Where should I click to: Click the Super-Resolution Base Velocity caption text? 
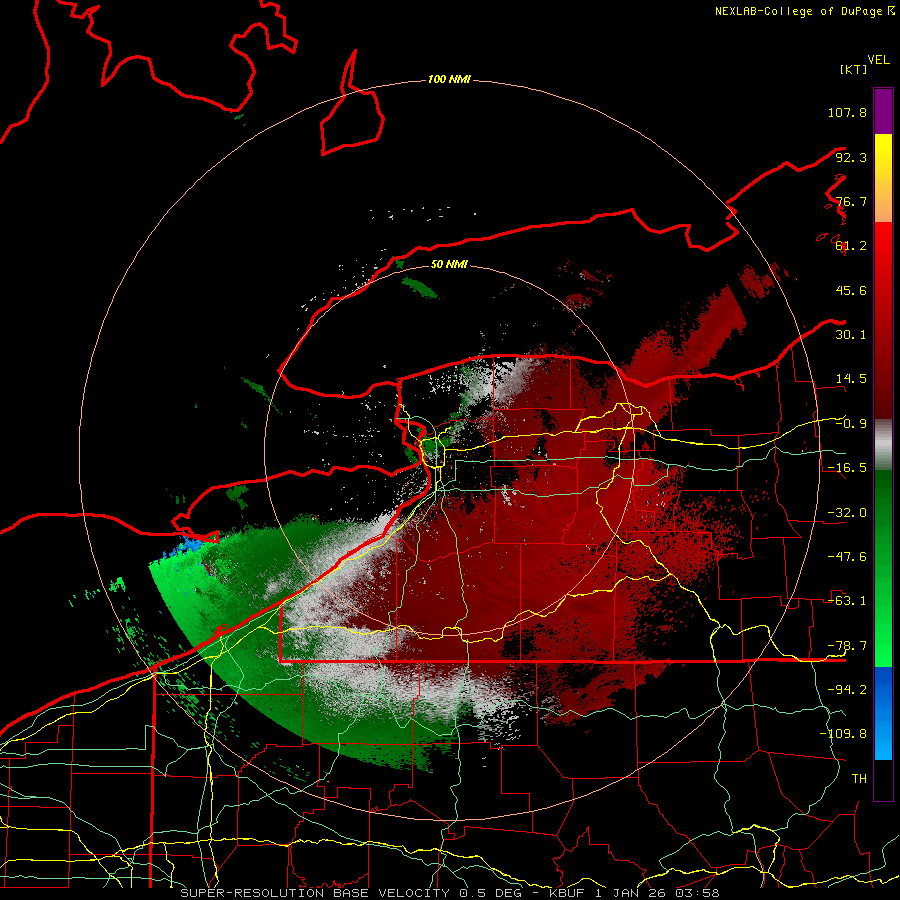pyautogui.click(x=449, y=893)
